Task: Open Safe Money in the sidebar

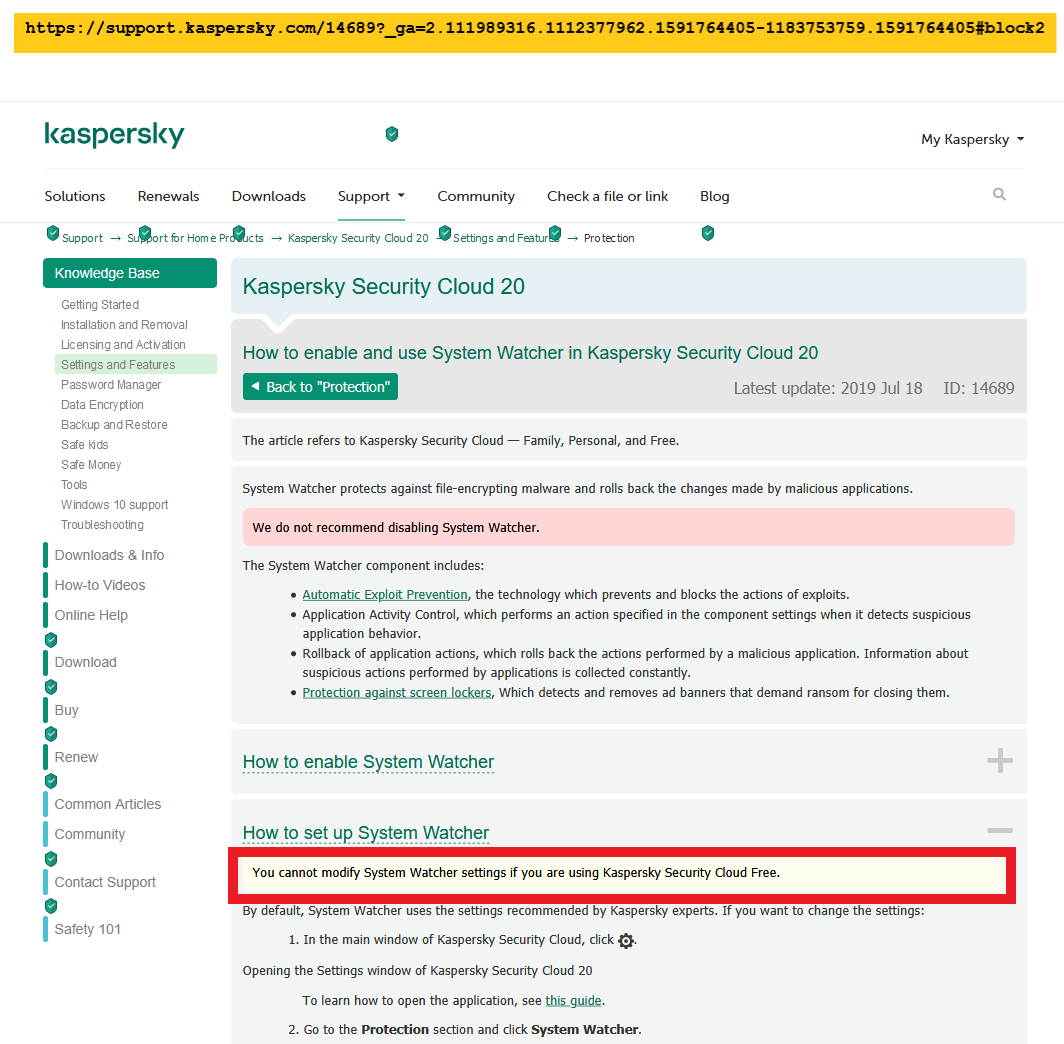Action: pos(91,465)
